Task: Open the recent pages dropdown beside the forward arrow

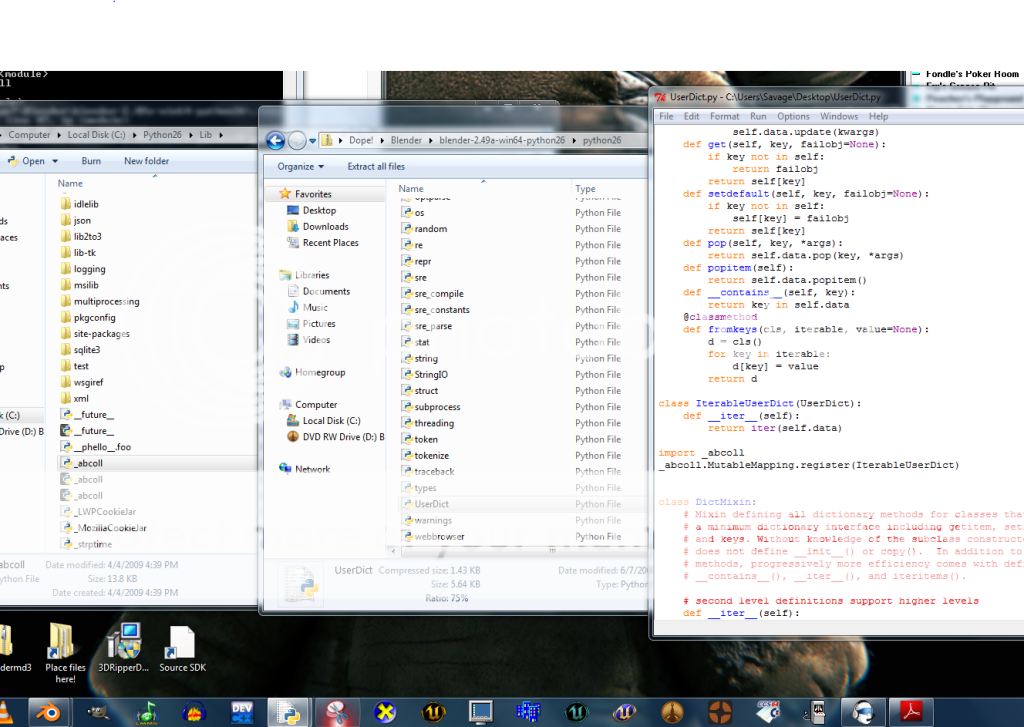Action: 313,140
